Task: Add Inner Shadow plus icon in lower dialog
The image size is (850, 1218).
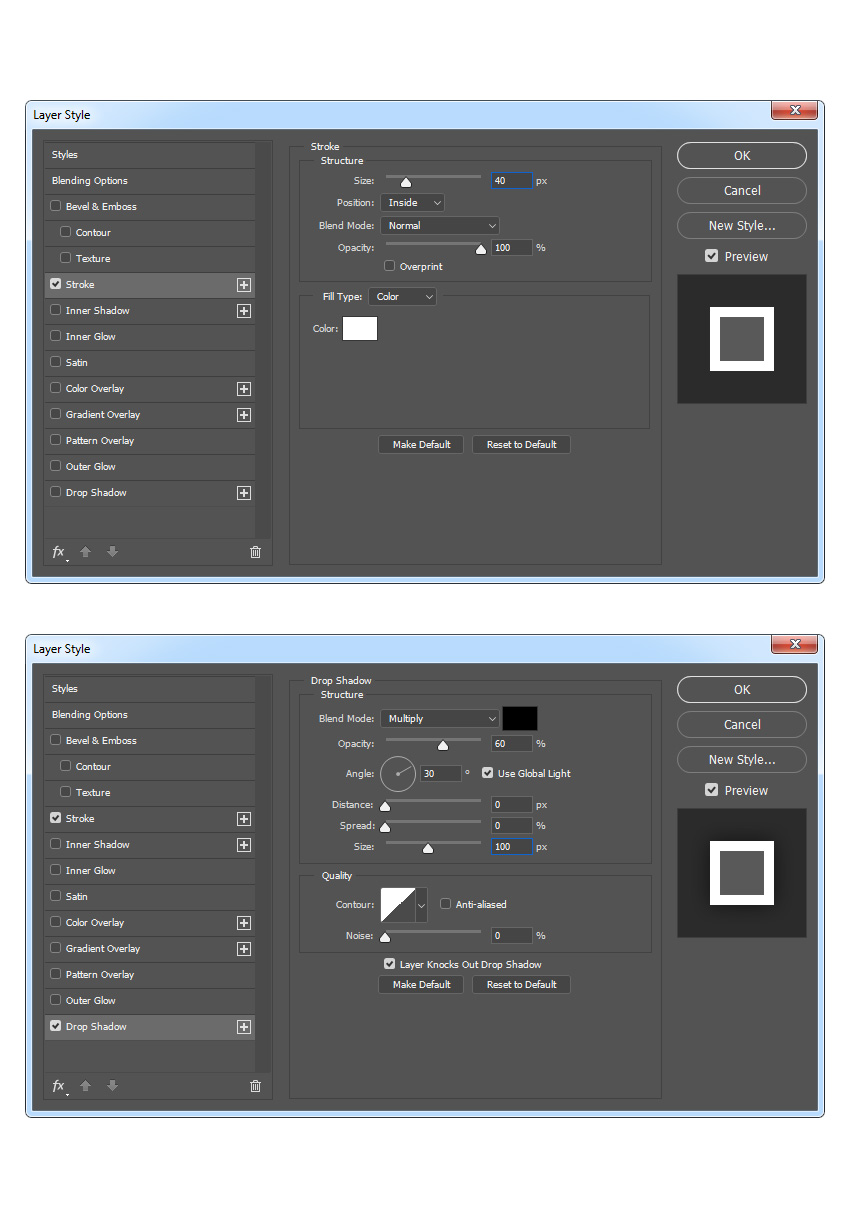Action: click(243, 845)
